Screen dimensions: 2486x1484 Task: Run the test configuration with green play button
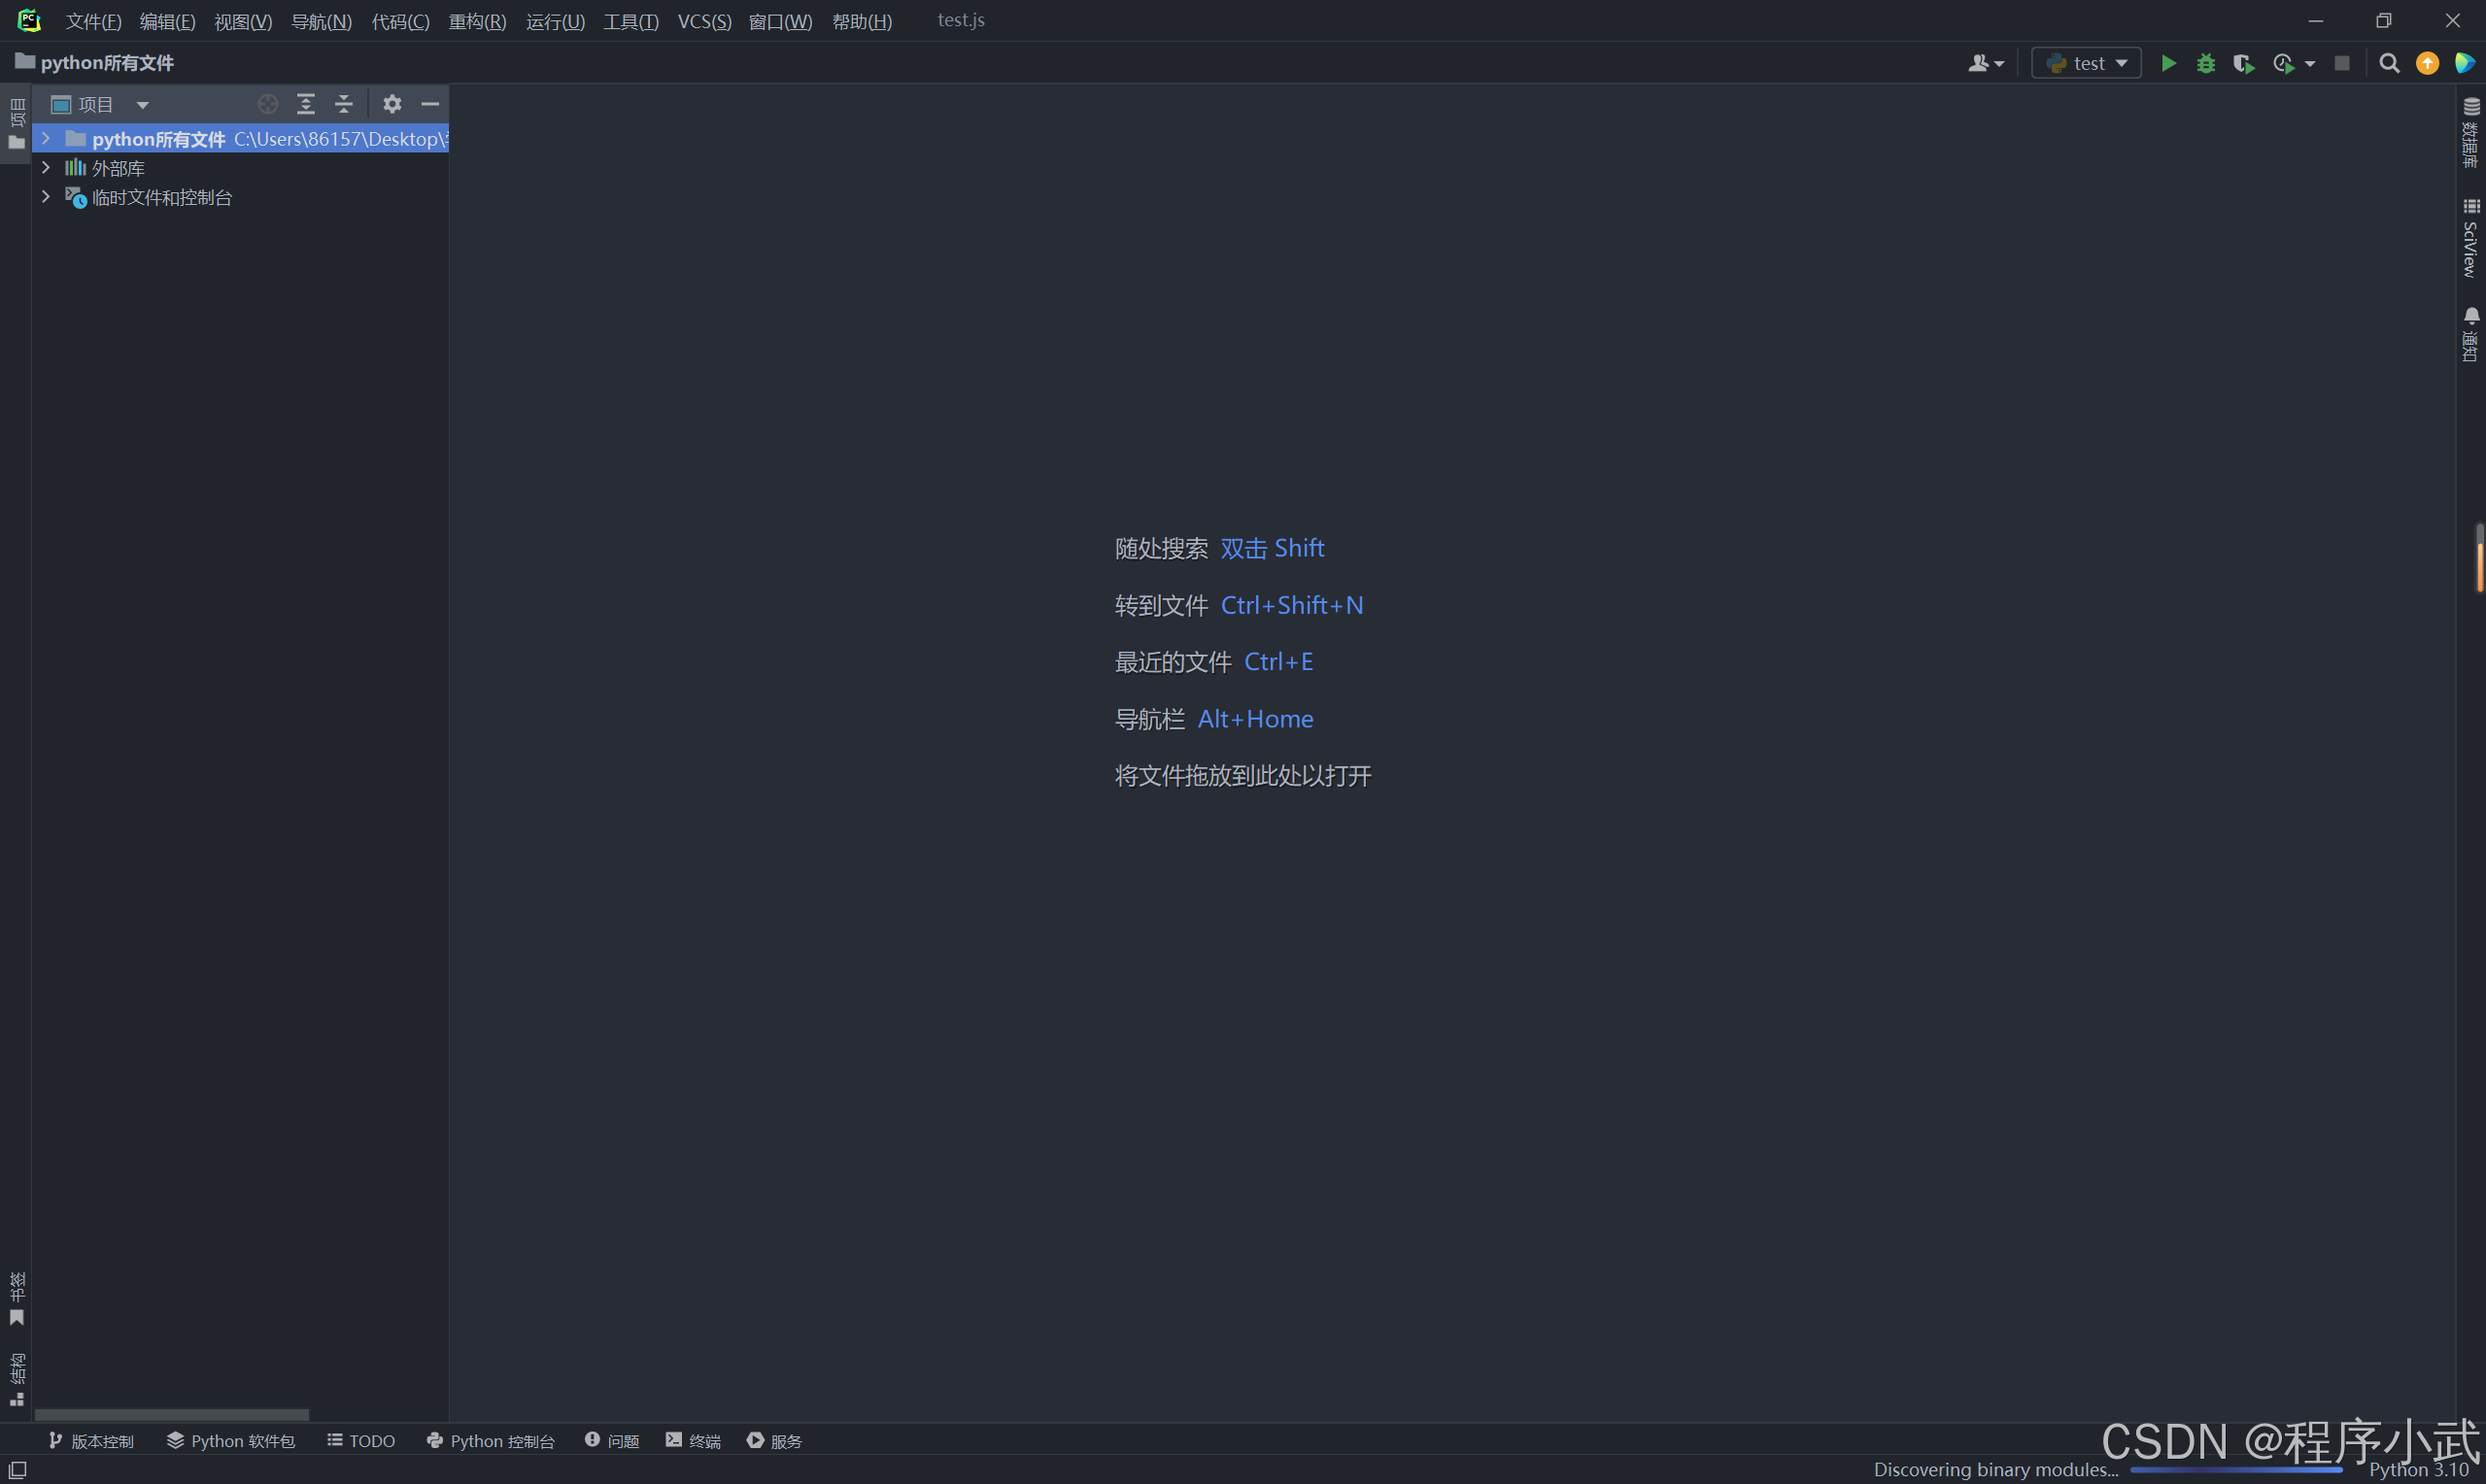click(2168, 63)
